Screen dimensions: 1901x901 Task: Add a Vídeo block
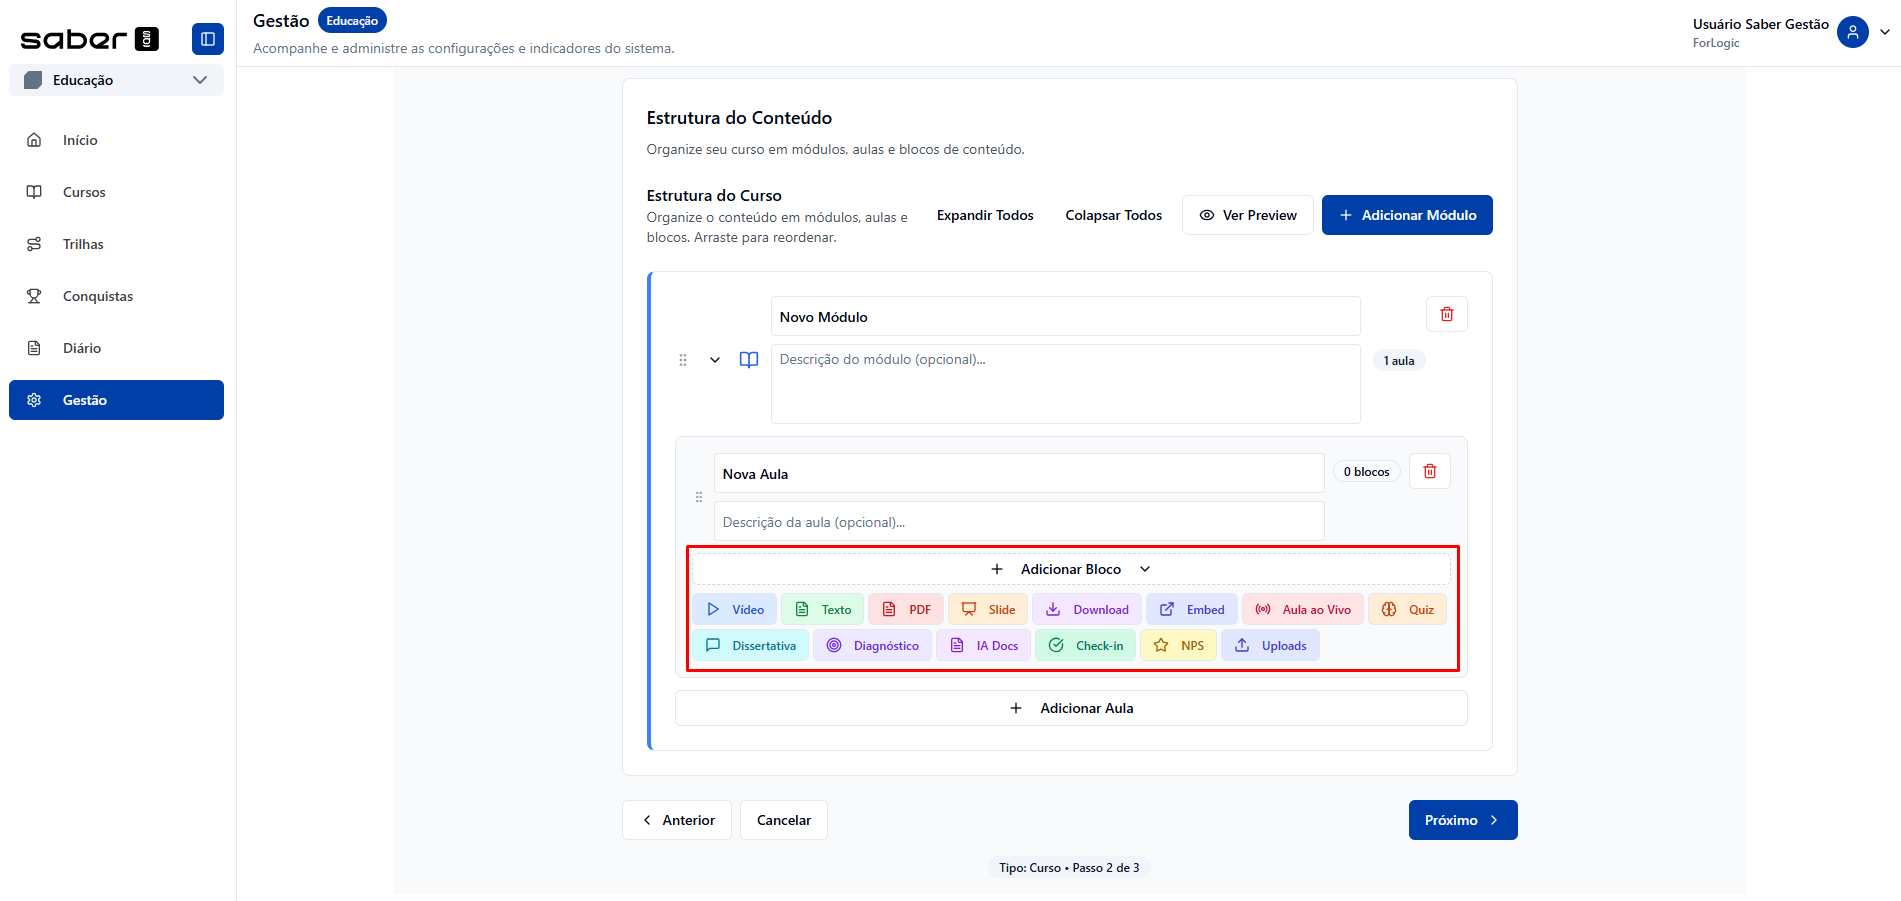(x=735, y=610)
